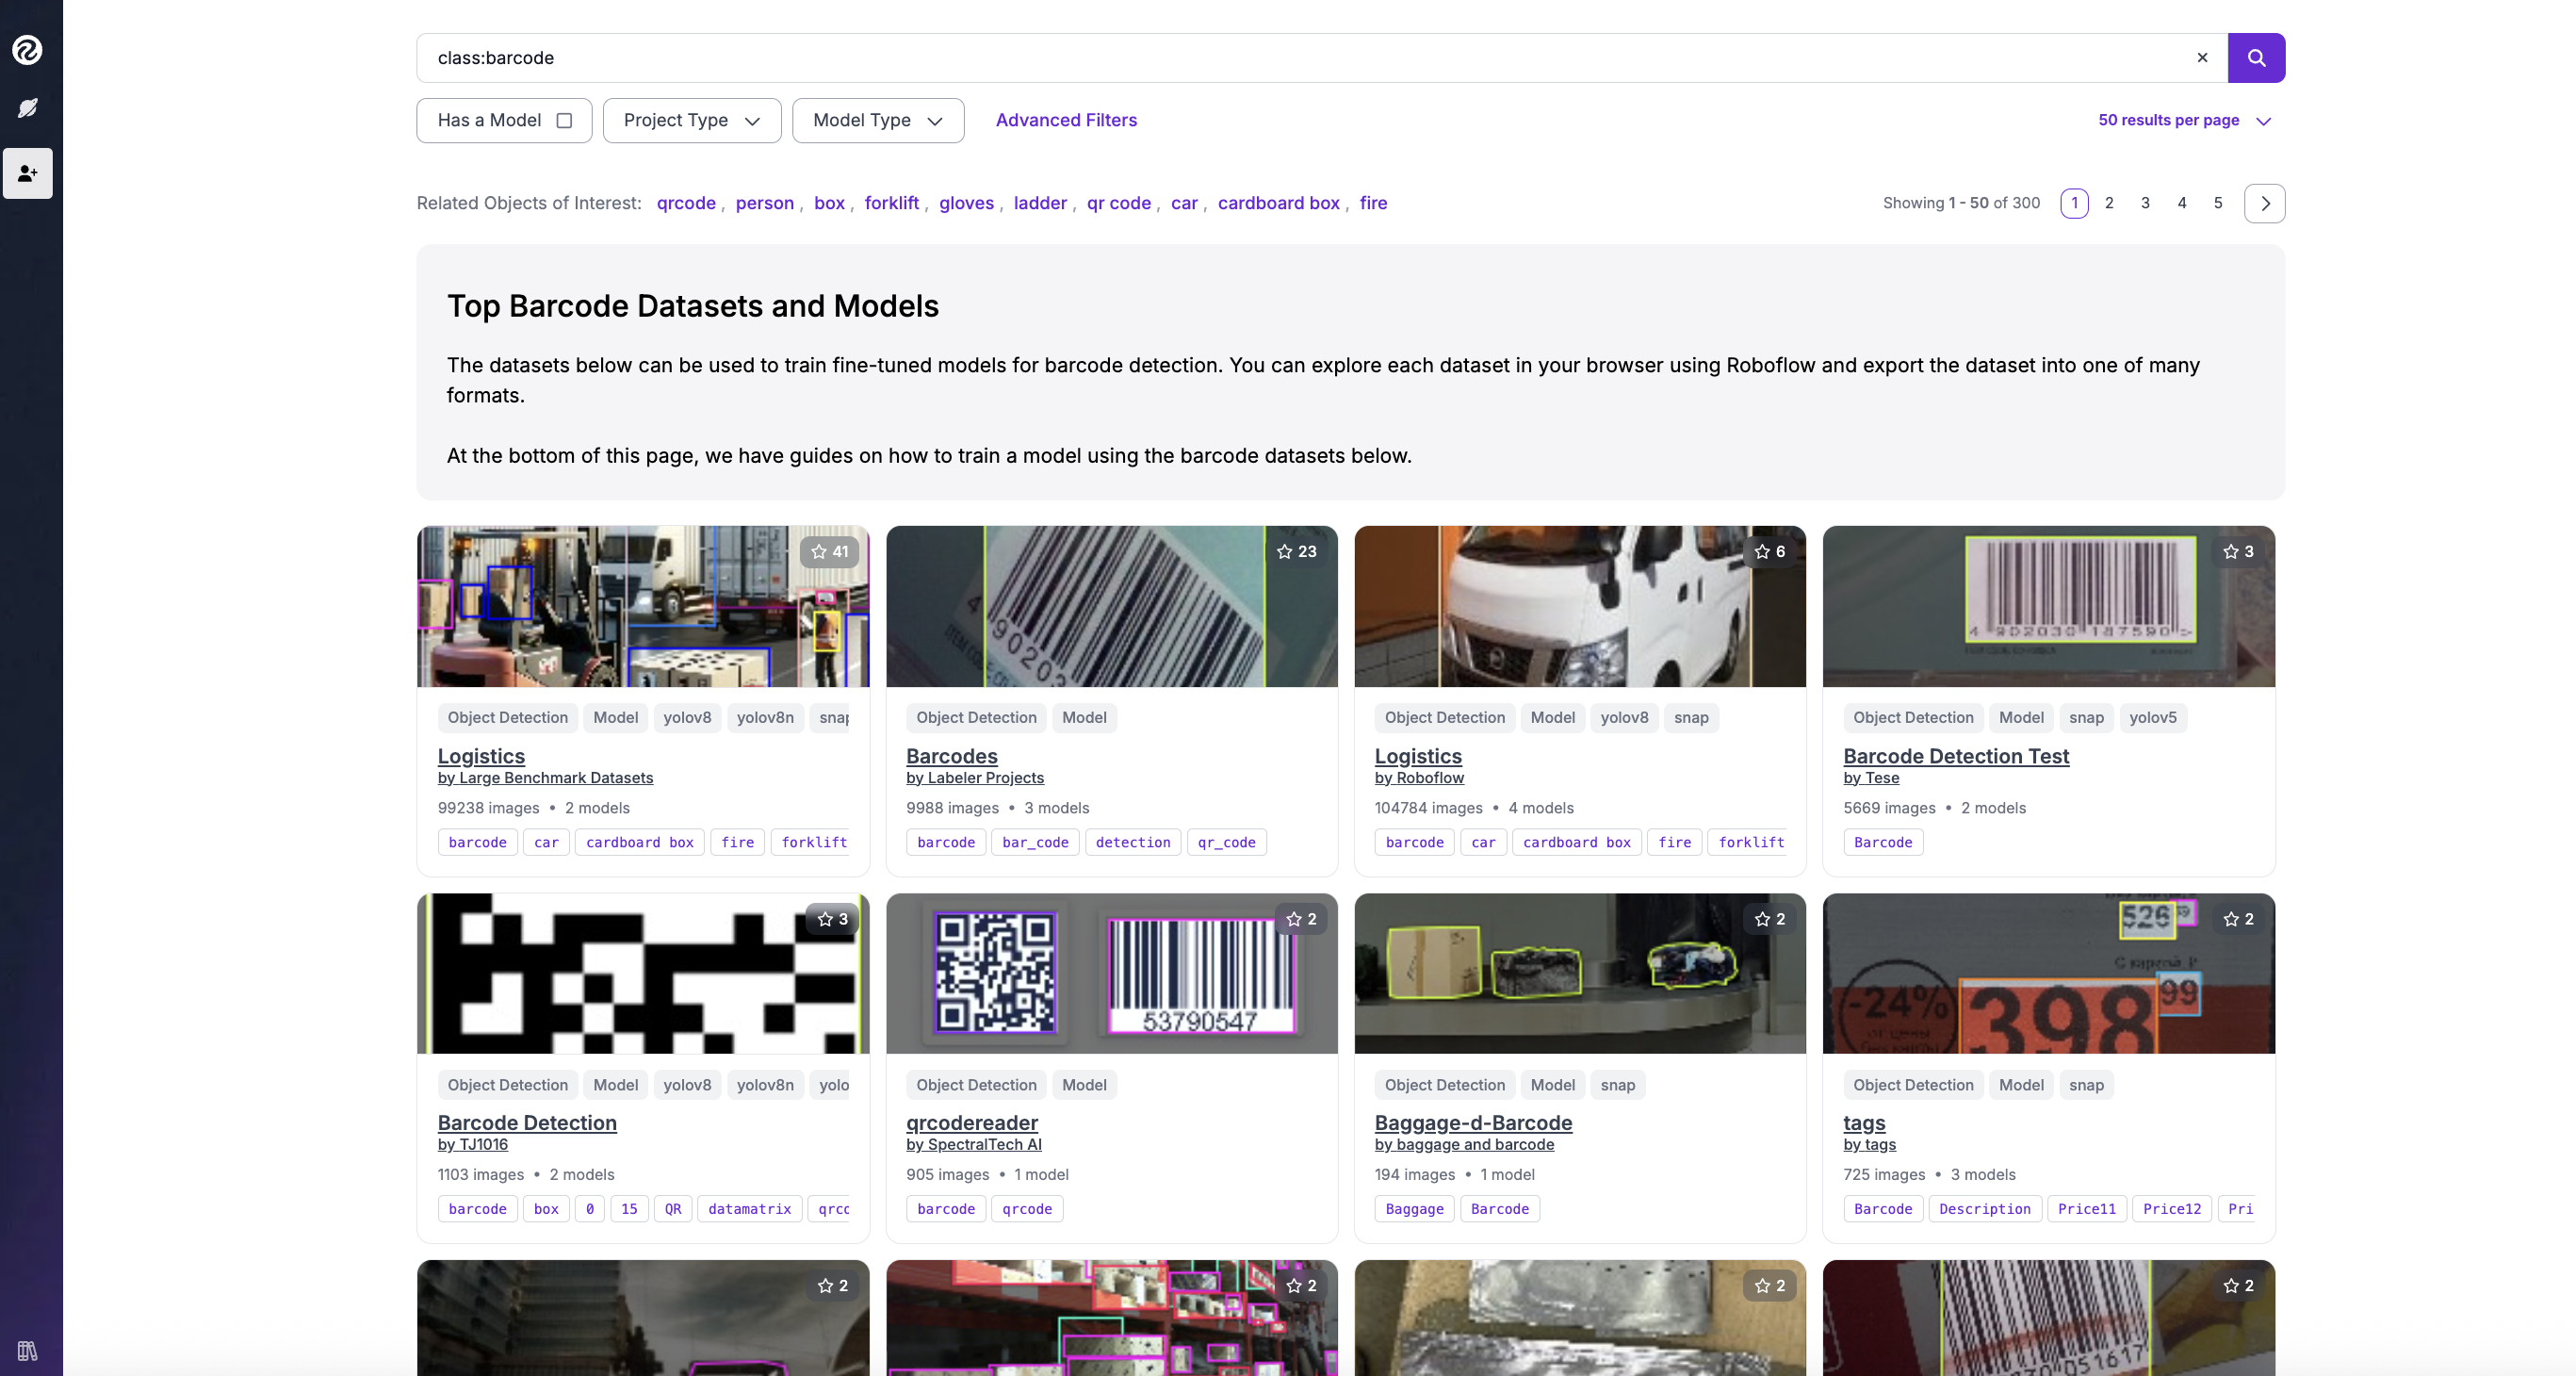The height and width of the screenshot is (1376, 2576).
Task: Star the Barcode Detection by TJ1016 card
Action: (x=833, y=919)
